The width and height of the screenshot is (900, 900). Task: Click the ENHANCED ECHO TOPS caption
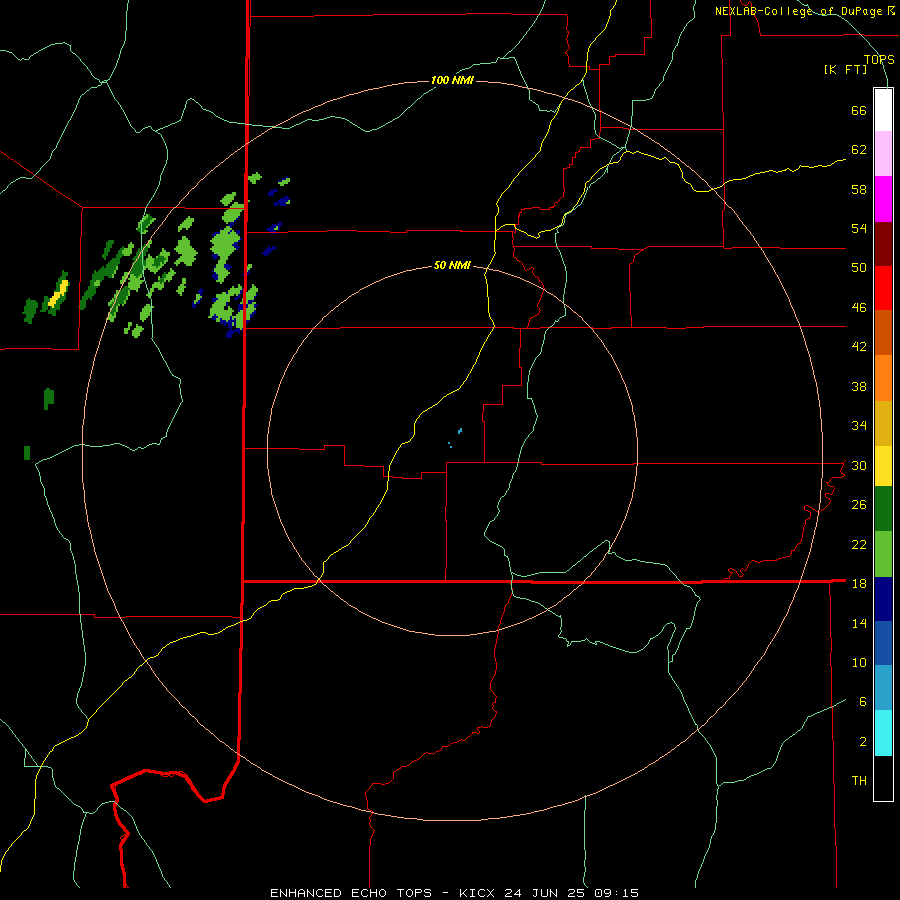point(351,893)
